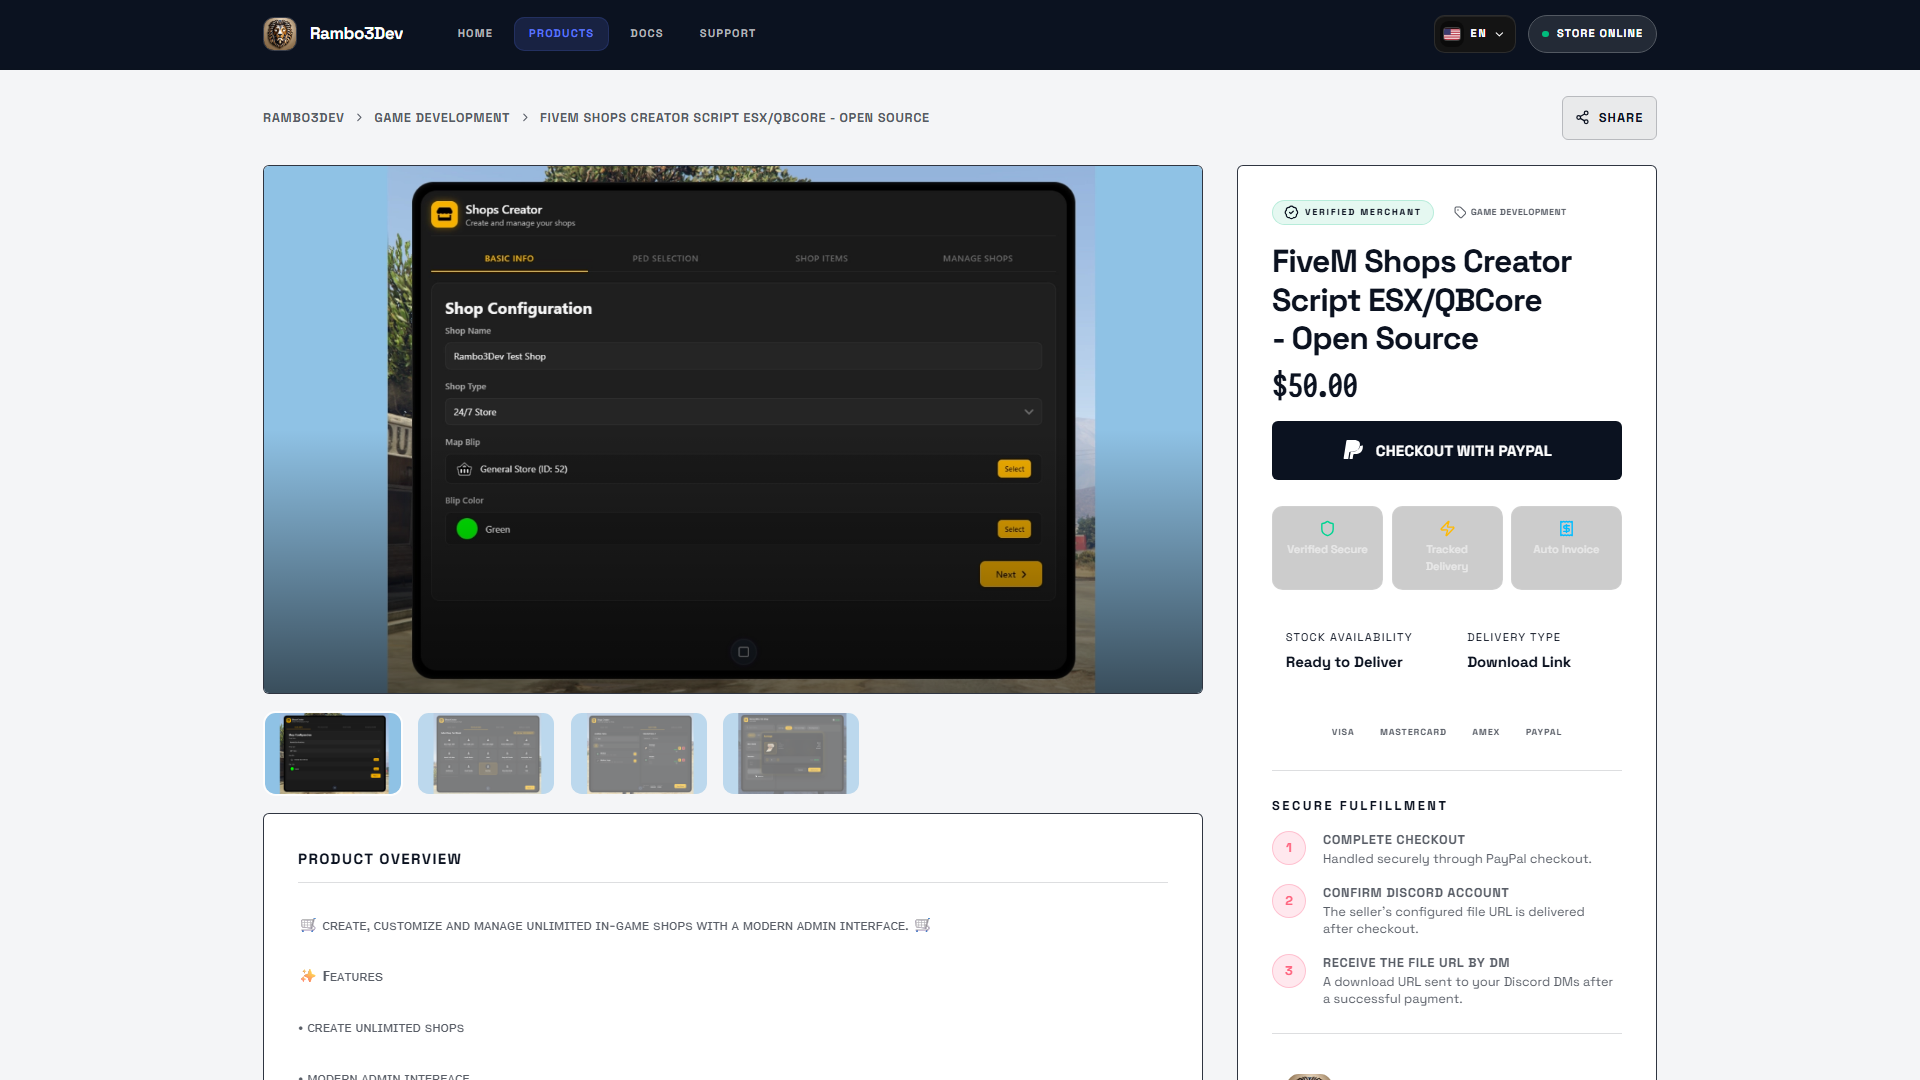Click the Download Link delivery text

(x=1519, y=662)
